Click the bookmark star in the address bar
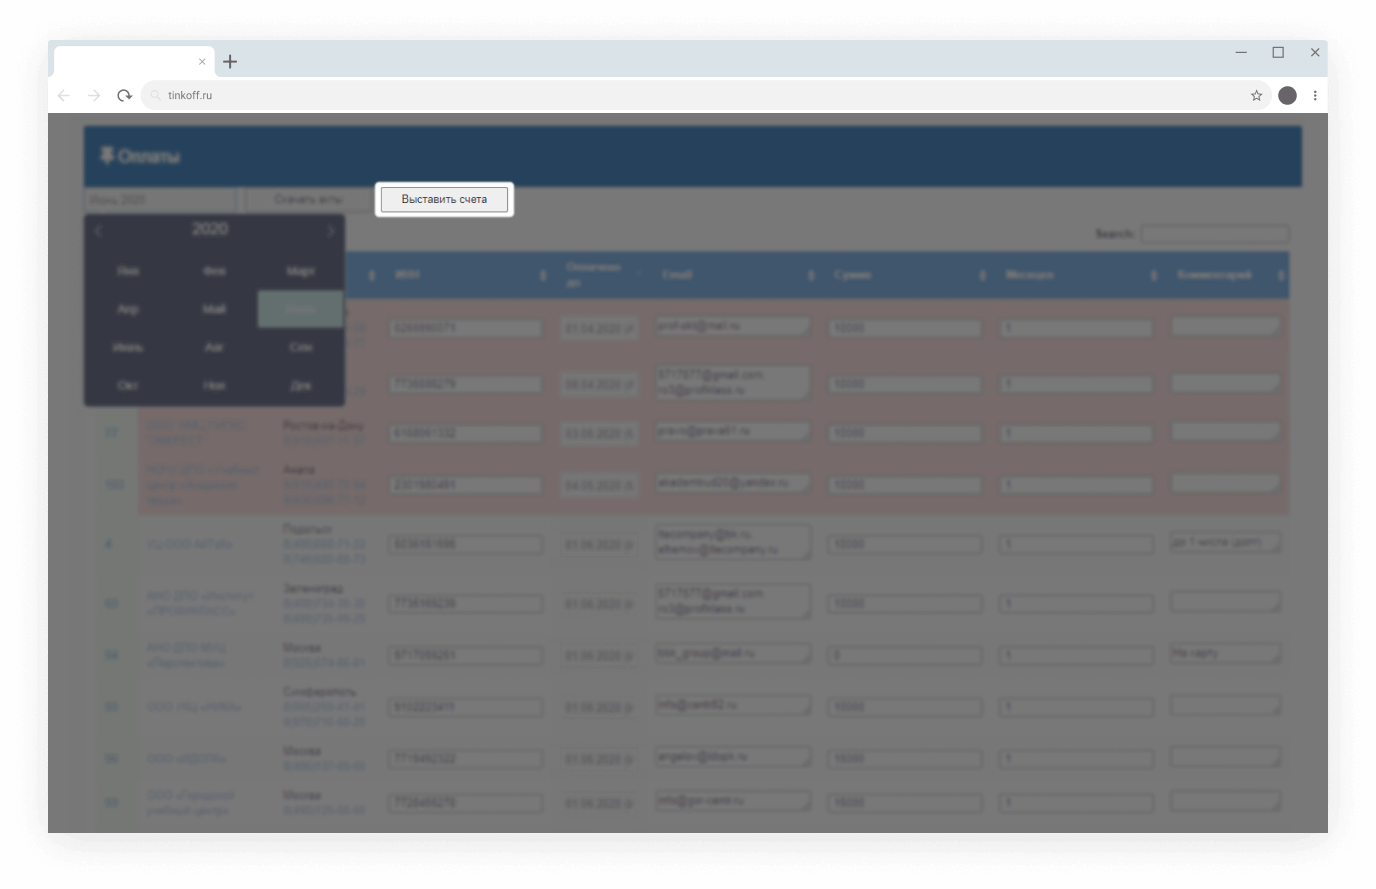The image size is (1376, 889). [x=1255, y=95]
